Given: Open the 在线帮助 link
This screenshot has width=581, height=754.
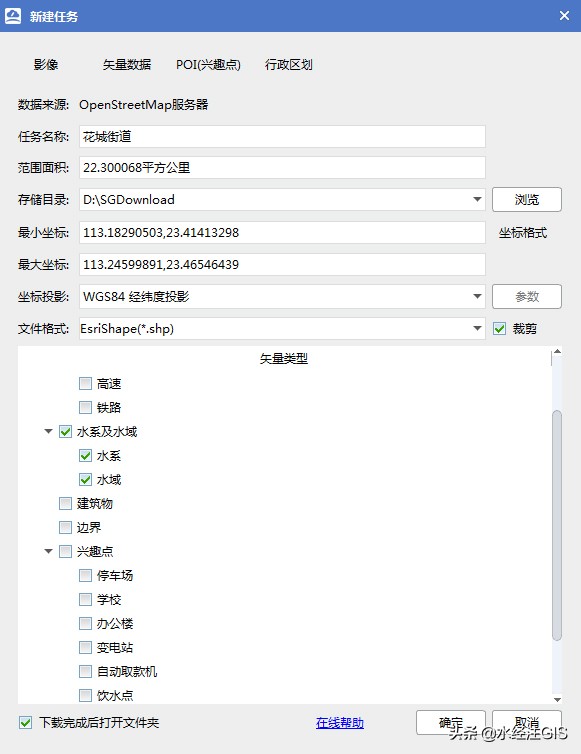Looking at the screenshot, I should coord(340,723).
